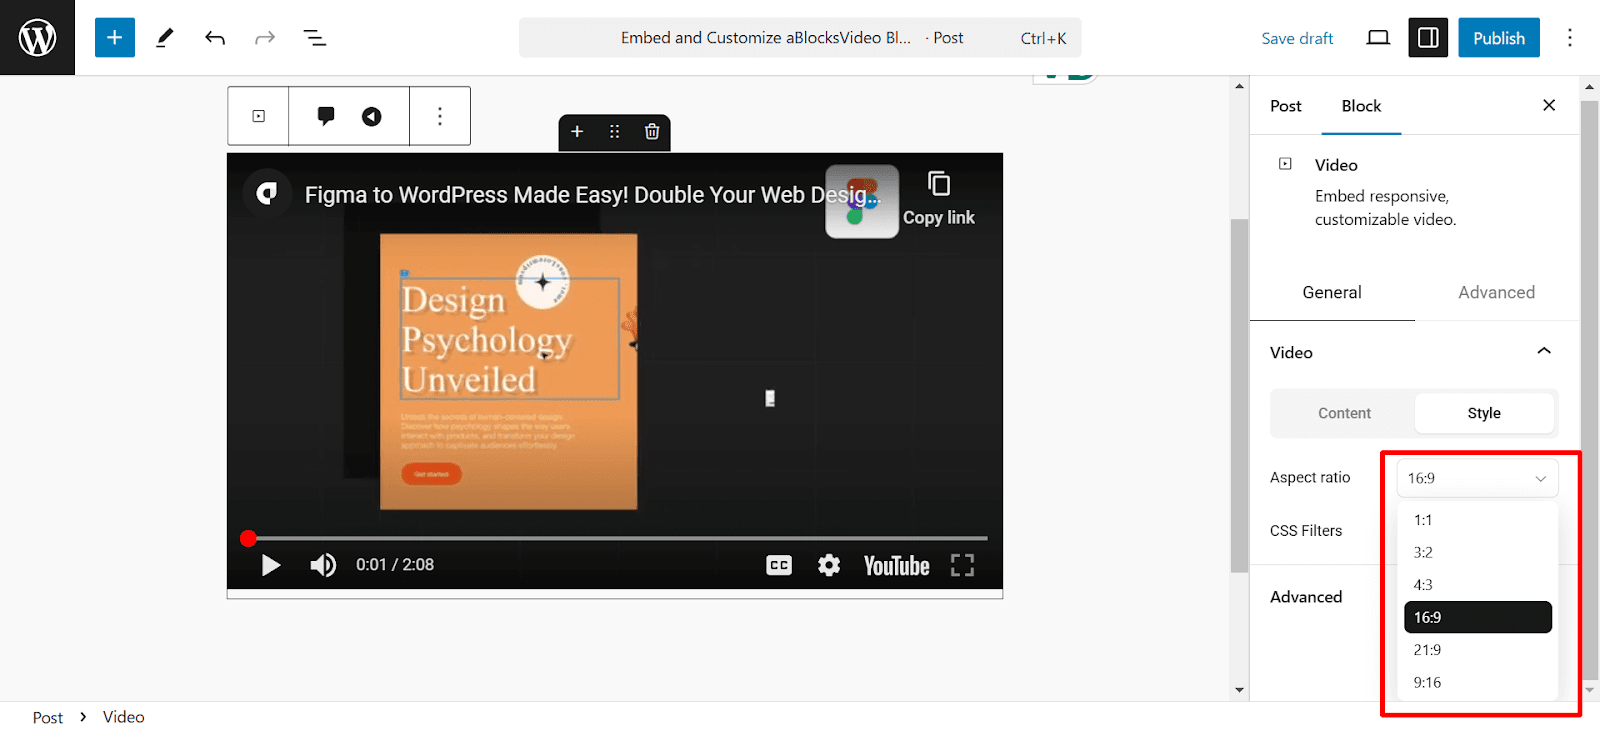Redo the last change
The width and height of the screenshot is (1600, 731).
click(x=265, y=38)
